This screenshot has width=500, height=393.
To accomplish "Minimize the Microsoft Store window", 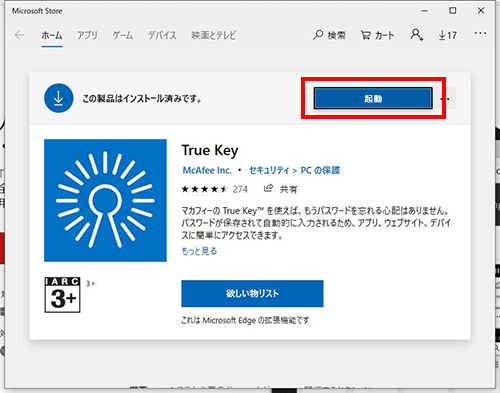I will click(425, 11).
